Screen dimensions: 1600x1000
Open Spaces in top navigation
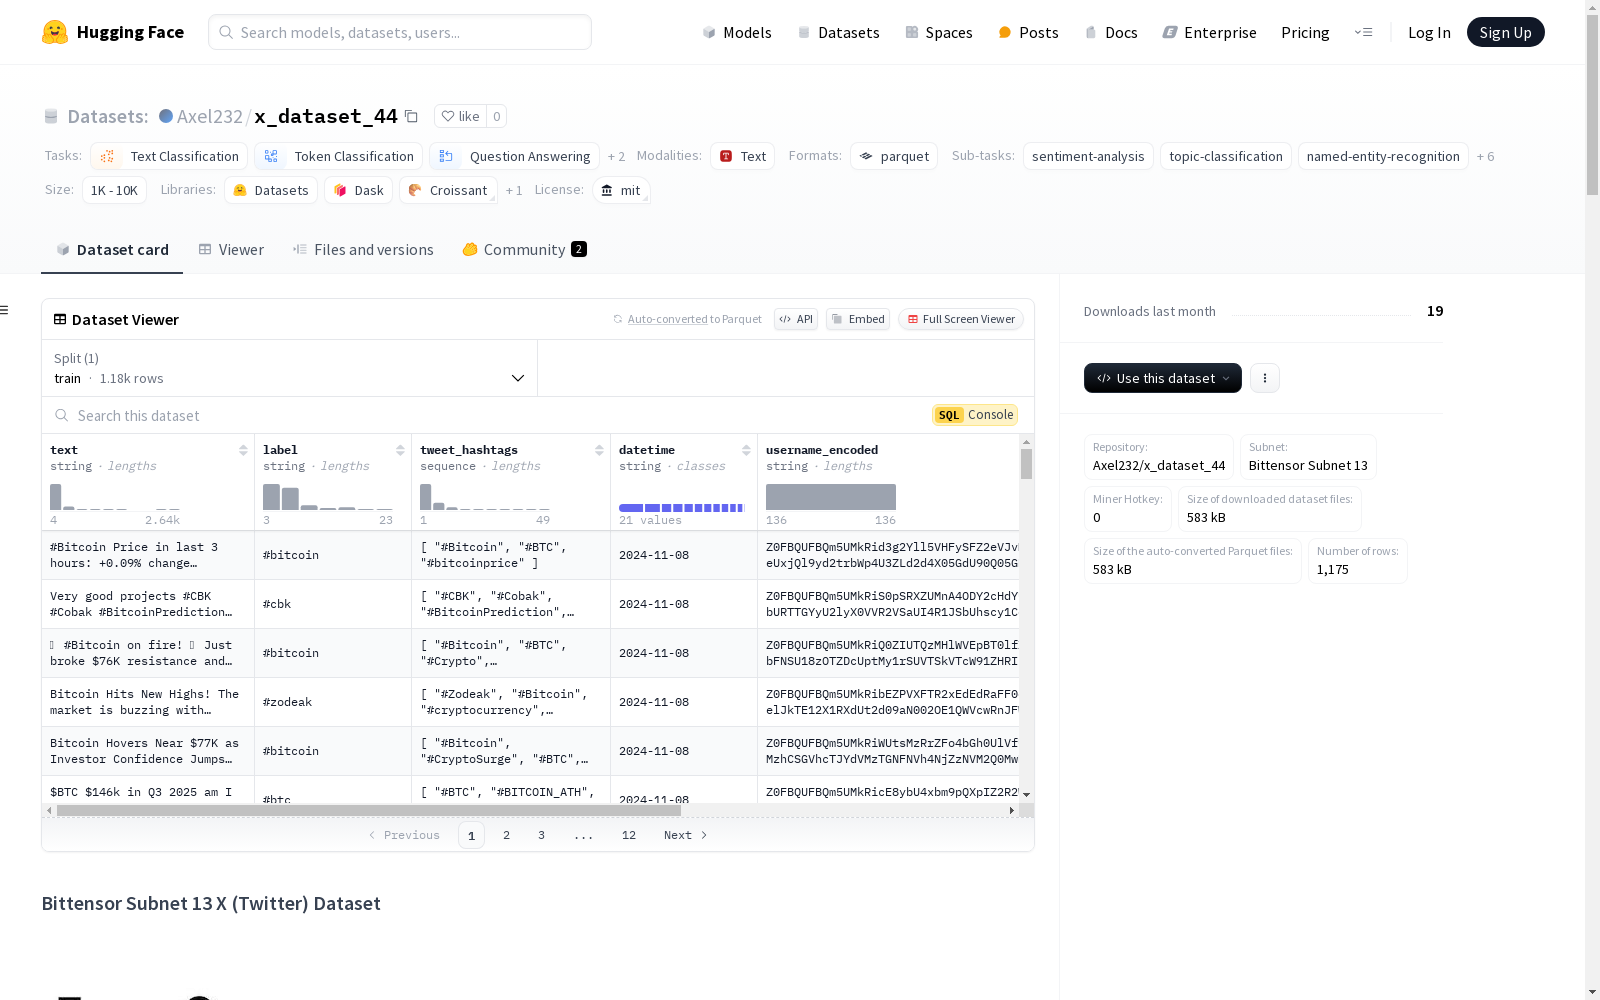(939, 32)
